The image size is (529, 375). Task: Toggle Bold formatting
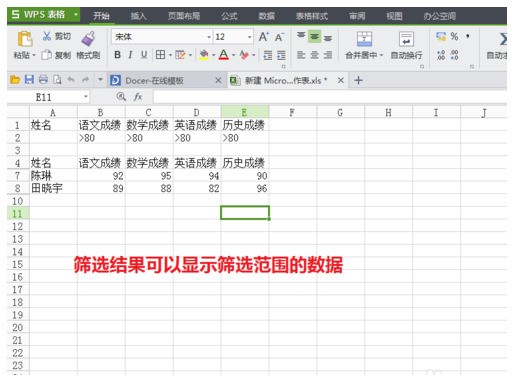pyautogui.click(x=117, y=55)
